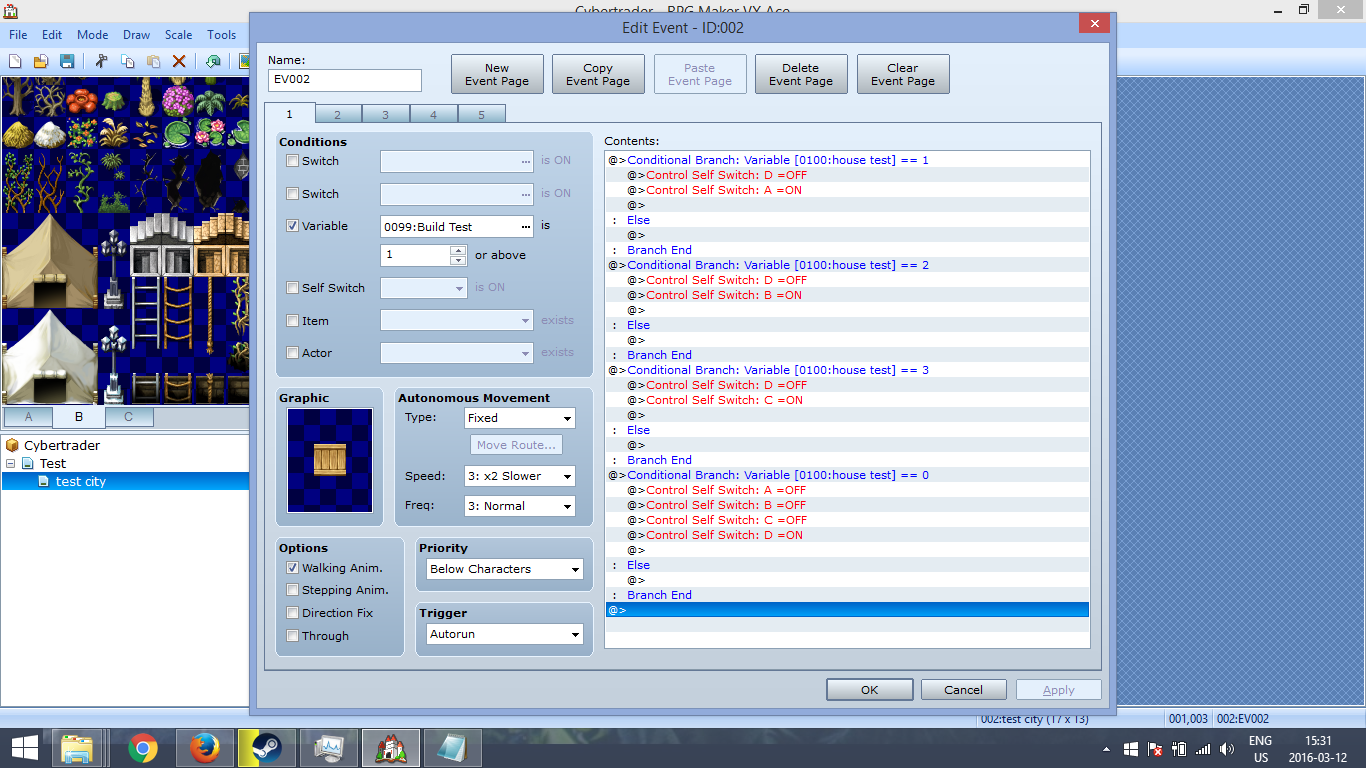Uncheck the Walking Anim. option
Image resolution: width=1366 pixels, height=768 pixels.
(292, 568)
